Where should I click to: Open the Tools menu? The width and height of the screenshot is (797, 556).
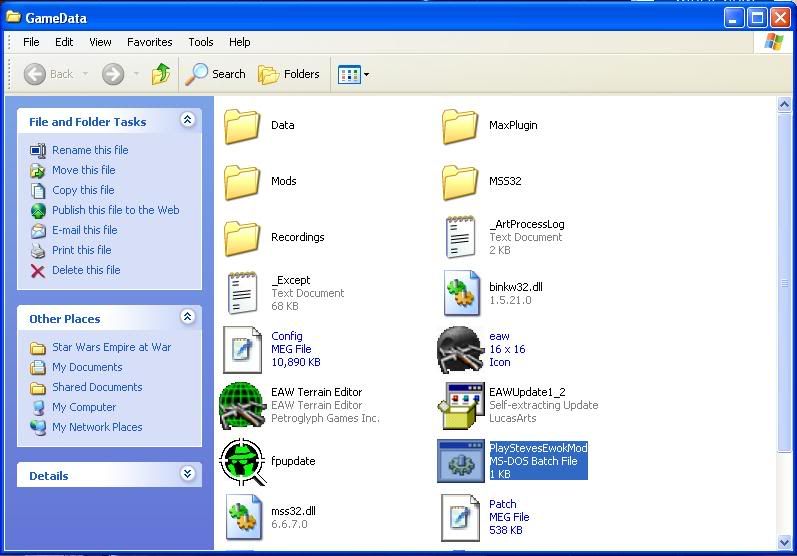tap(201, 42)
